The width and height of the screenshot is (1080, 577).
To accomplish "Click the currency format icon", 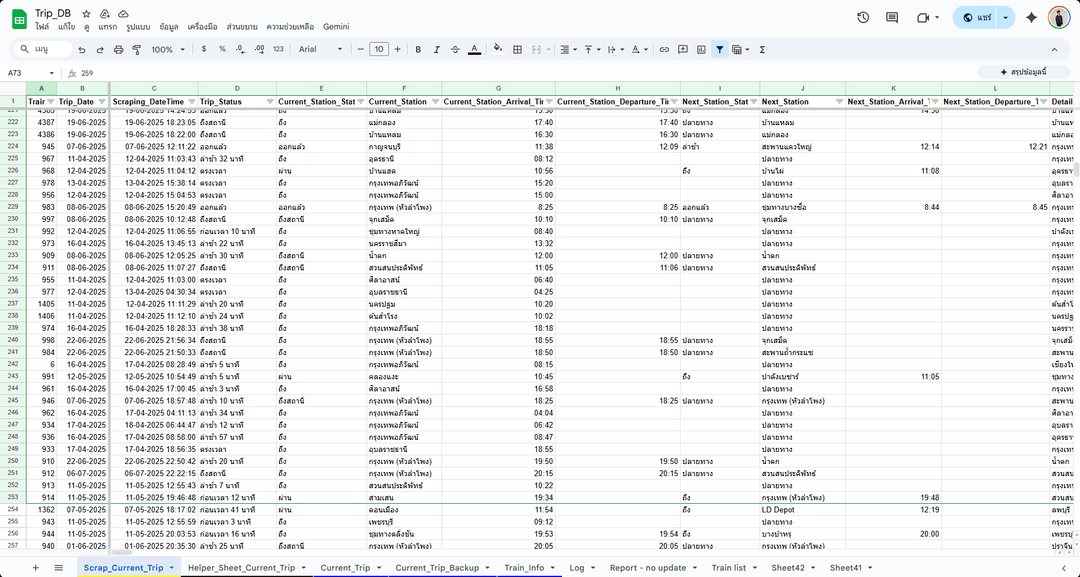I will pyautogui.click(x=205, y=49).
